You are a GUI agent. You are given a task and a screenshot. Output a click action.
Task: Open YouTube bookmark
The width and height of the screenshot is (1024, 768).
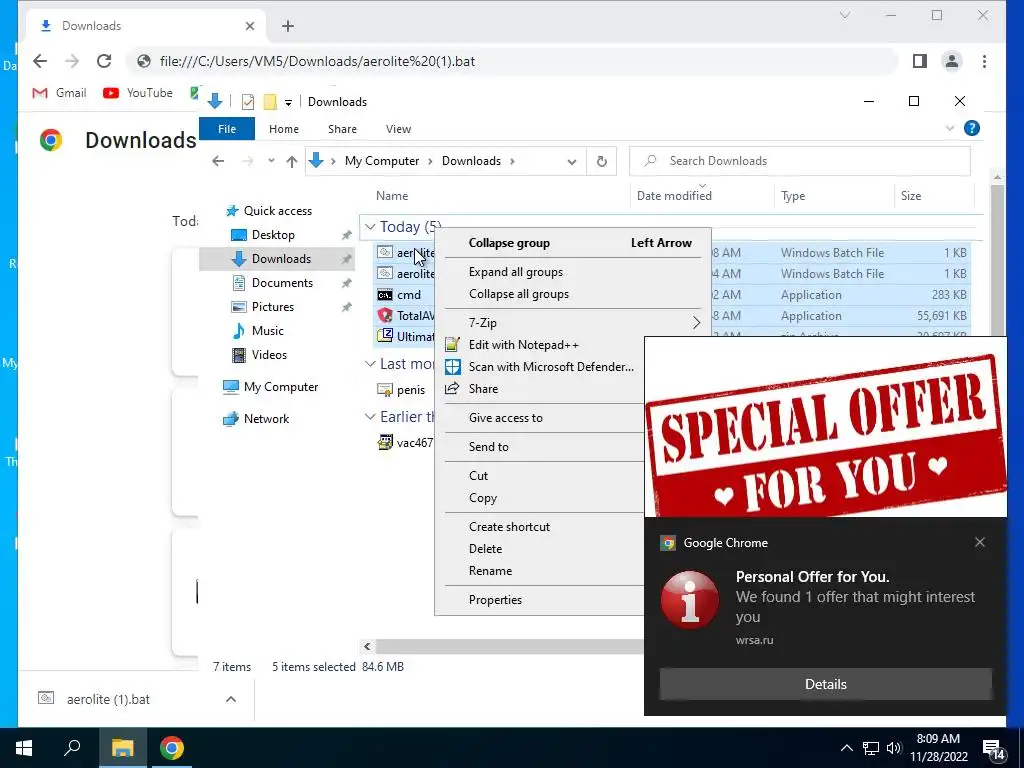[138, 93]
